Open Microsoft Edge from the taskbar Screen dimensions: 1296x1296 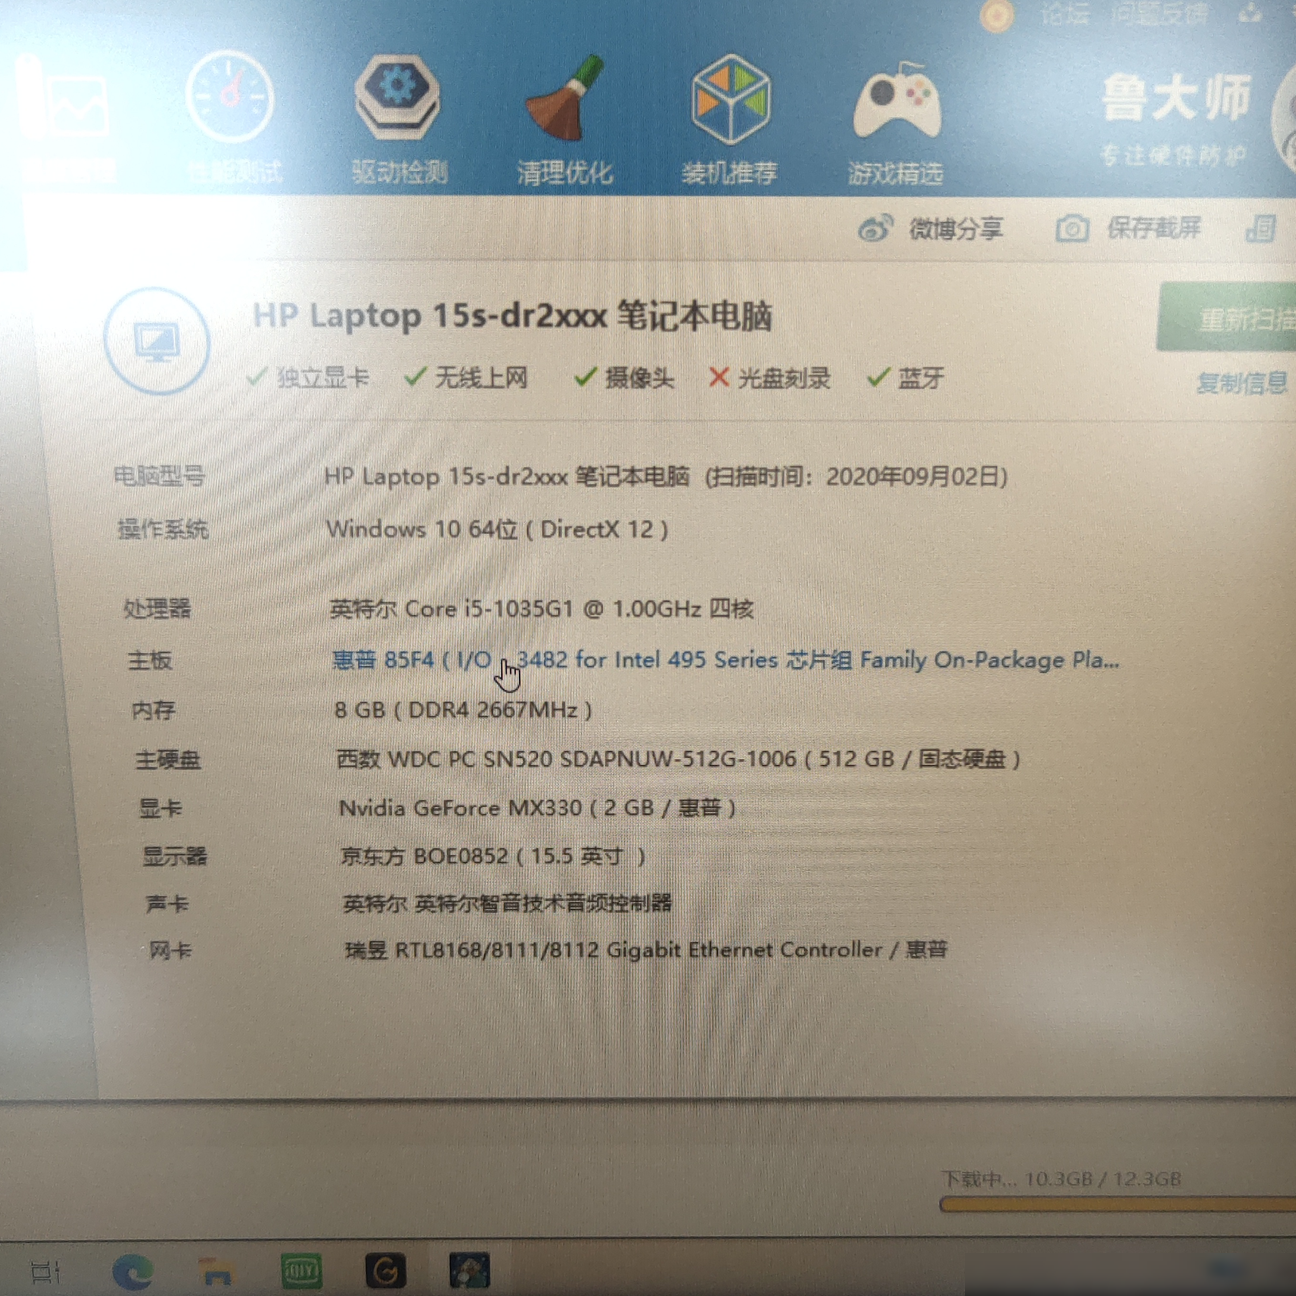(132, 1272)
